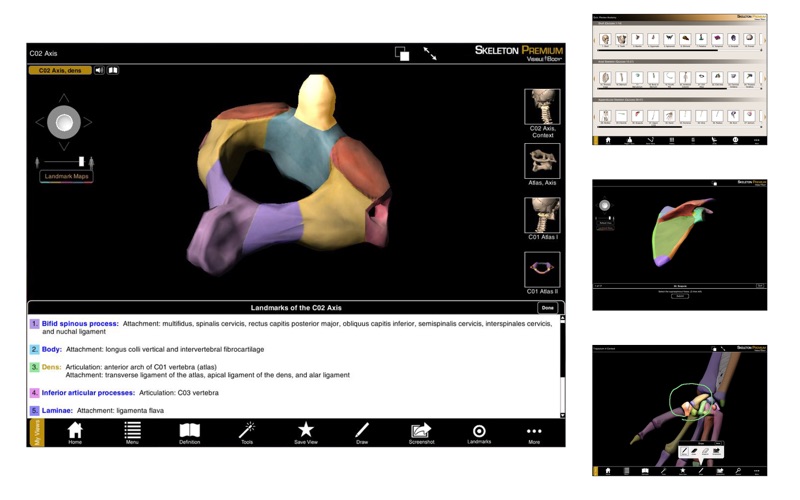Click Laminae landmark link
800x500 pixels.
point(57,410)
